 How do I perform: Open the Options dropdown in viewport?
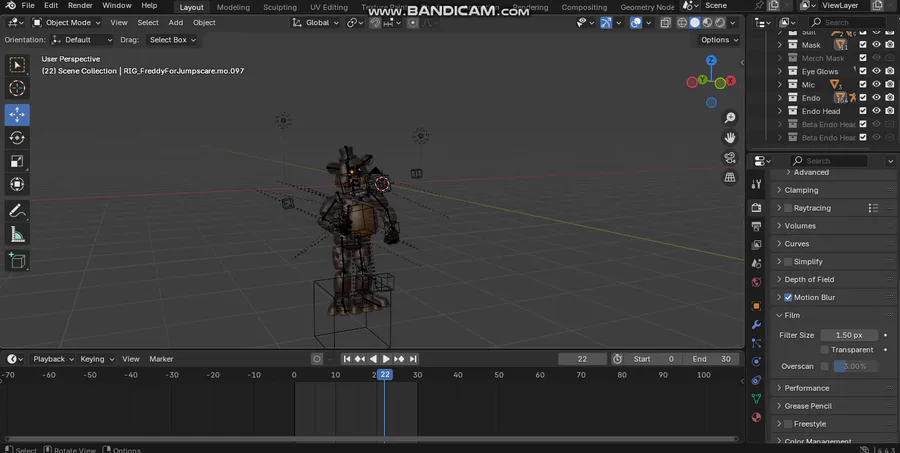click(x=719, y=40)
